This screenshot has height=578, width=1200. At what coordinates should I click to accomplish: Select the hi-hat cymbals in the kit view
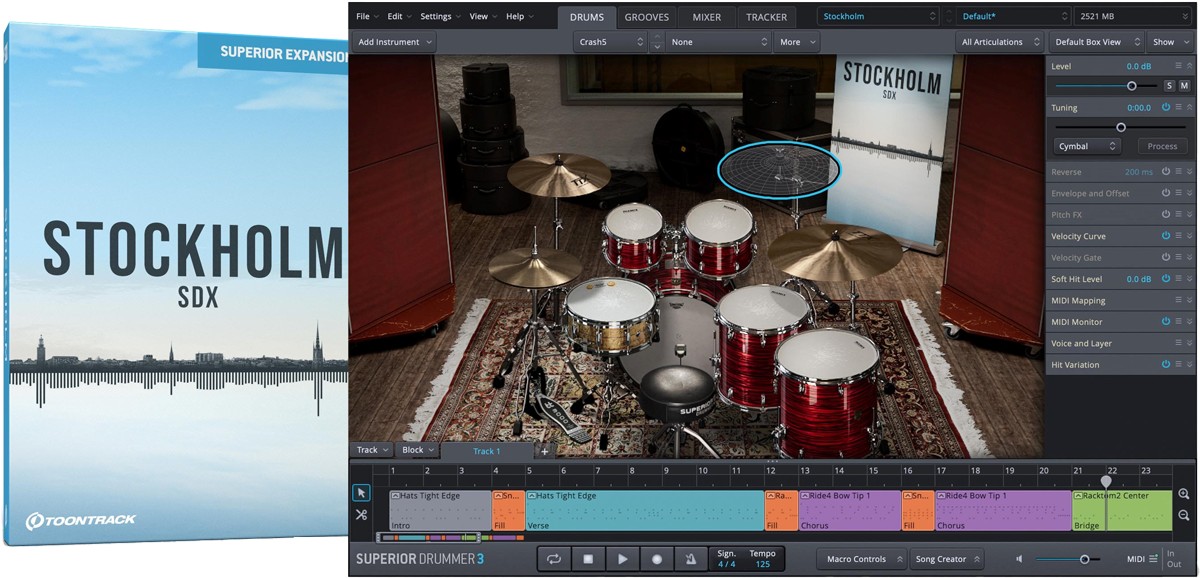(535, 266)
